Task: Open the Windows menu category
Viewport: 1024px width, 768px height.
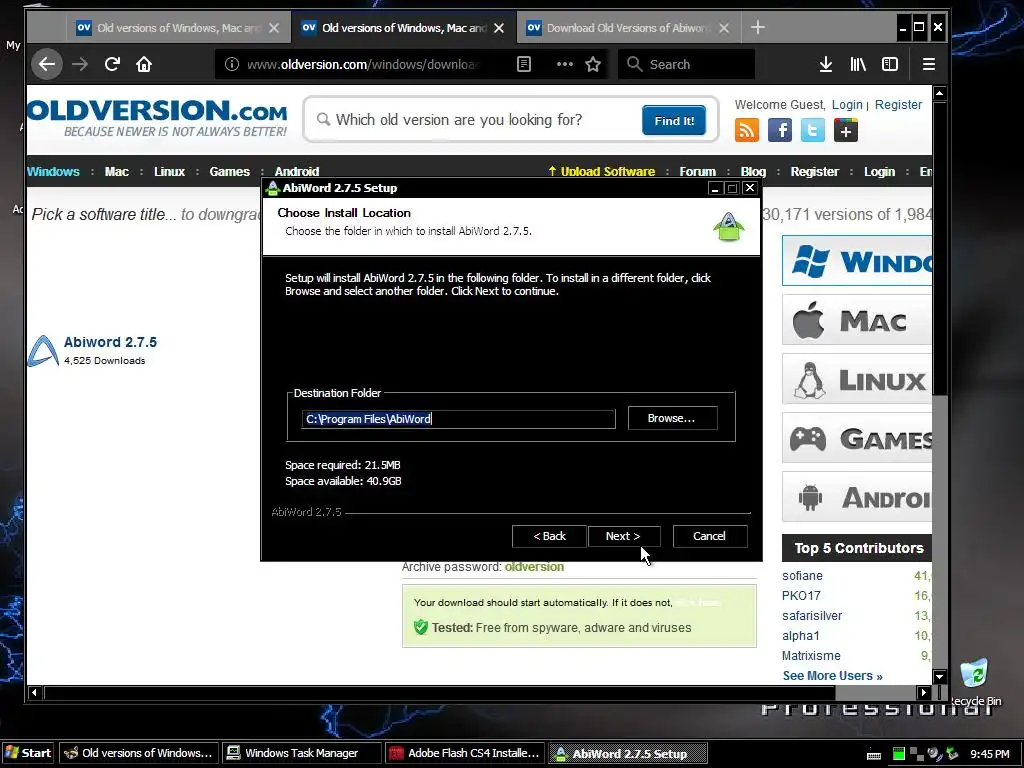Action: [53, 172]
